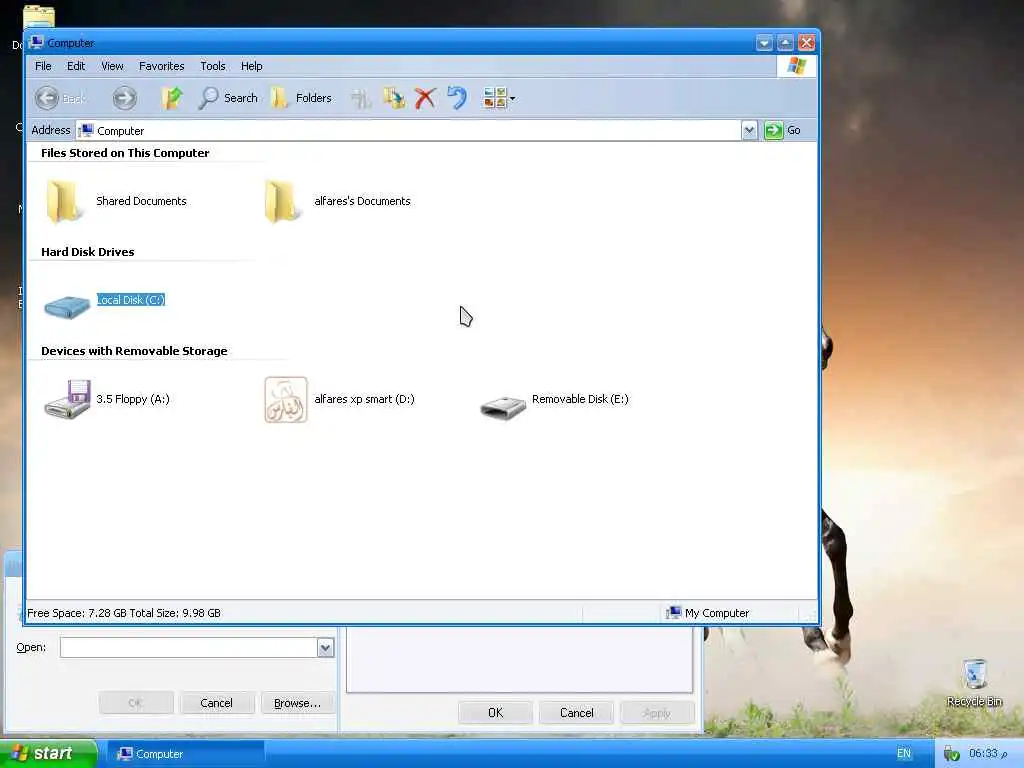The width and height of the screenshot is (1024, 768).
Task: Click Devices with Removable Storage header
Action: (x=134, y=351)
